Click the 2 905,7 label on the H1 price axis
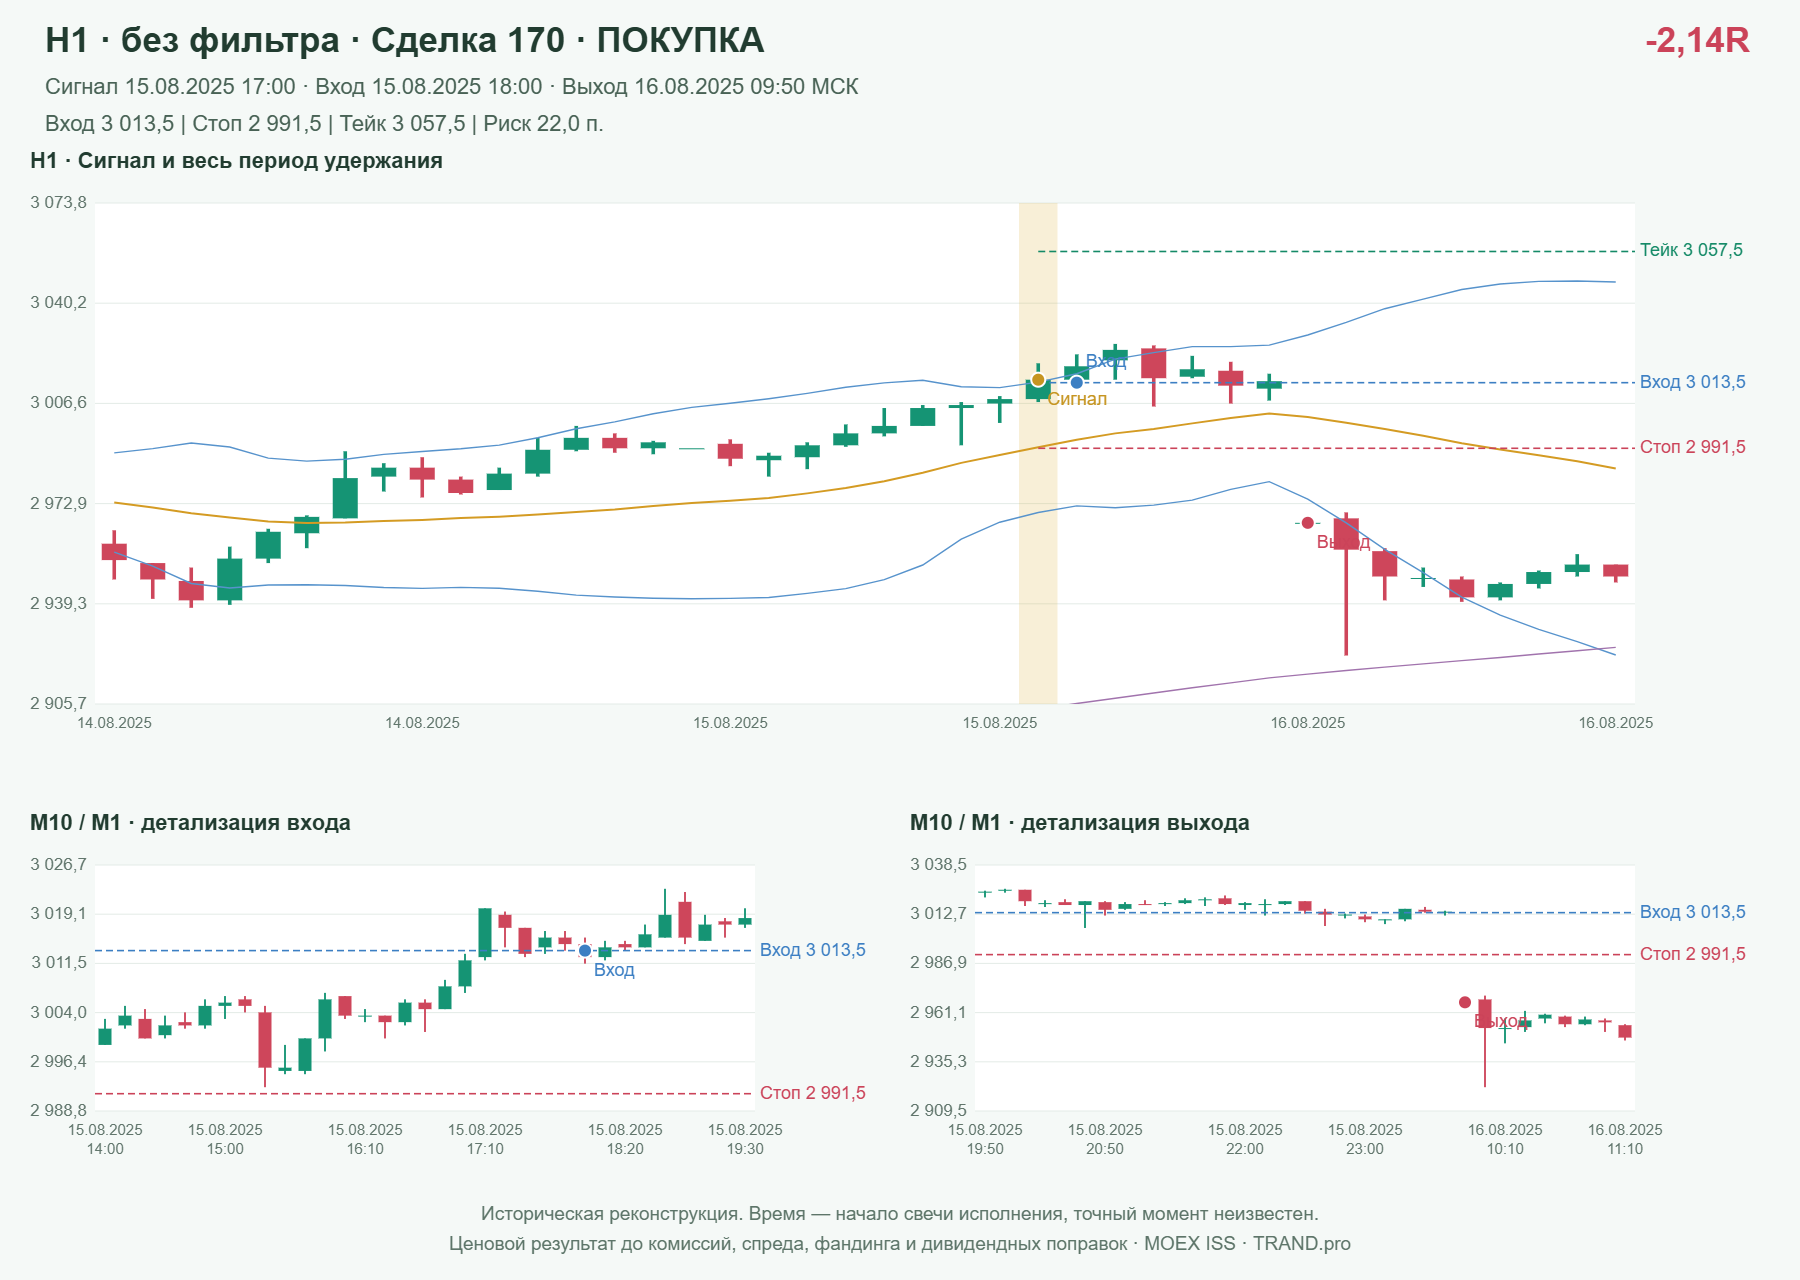Screen dimensions: 1800x1280 58,703
